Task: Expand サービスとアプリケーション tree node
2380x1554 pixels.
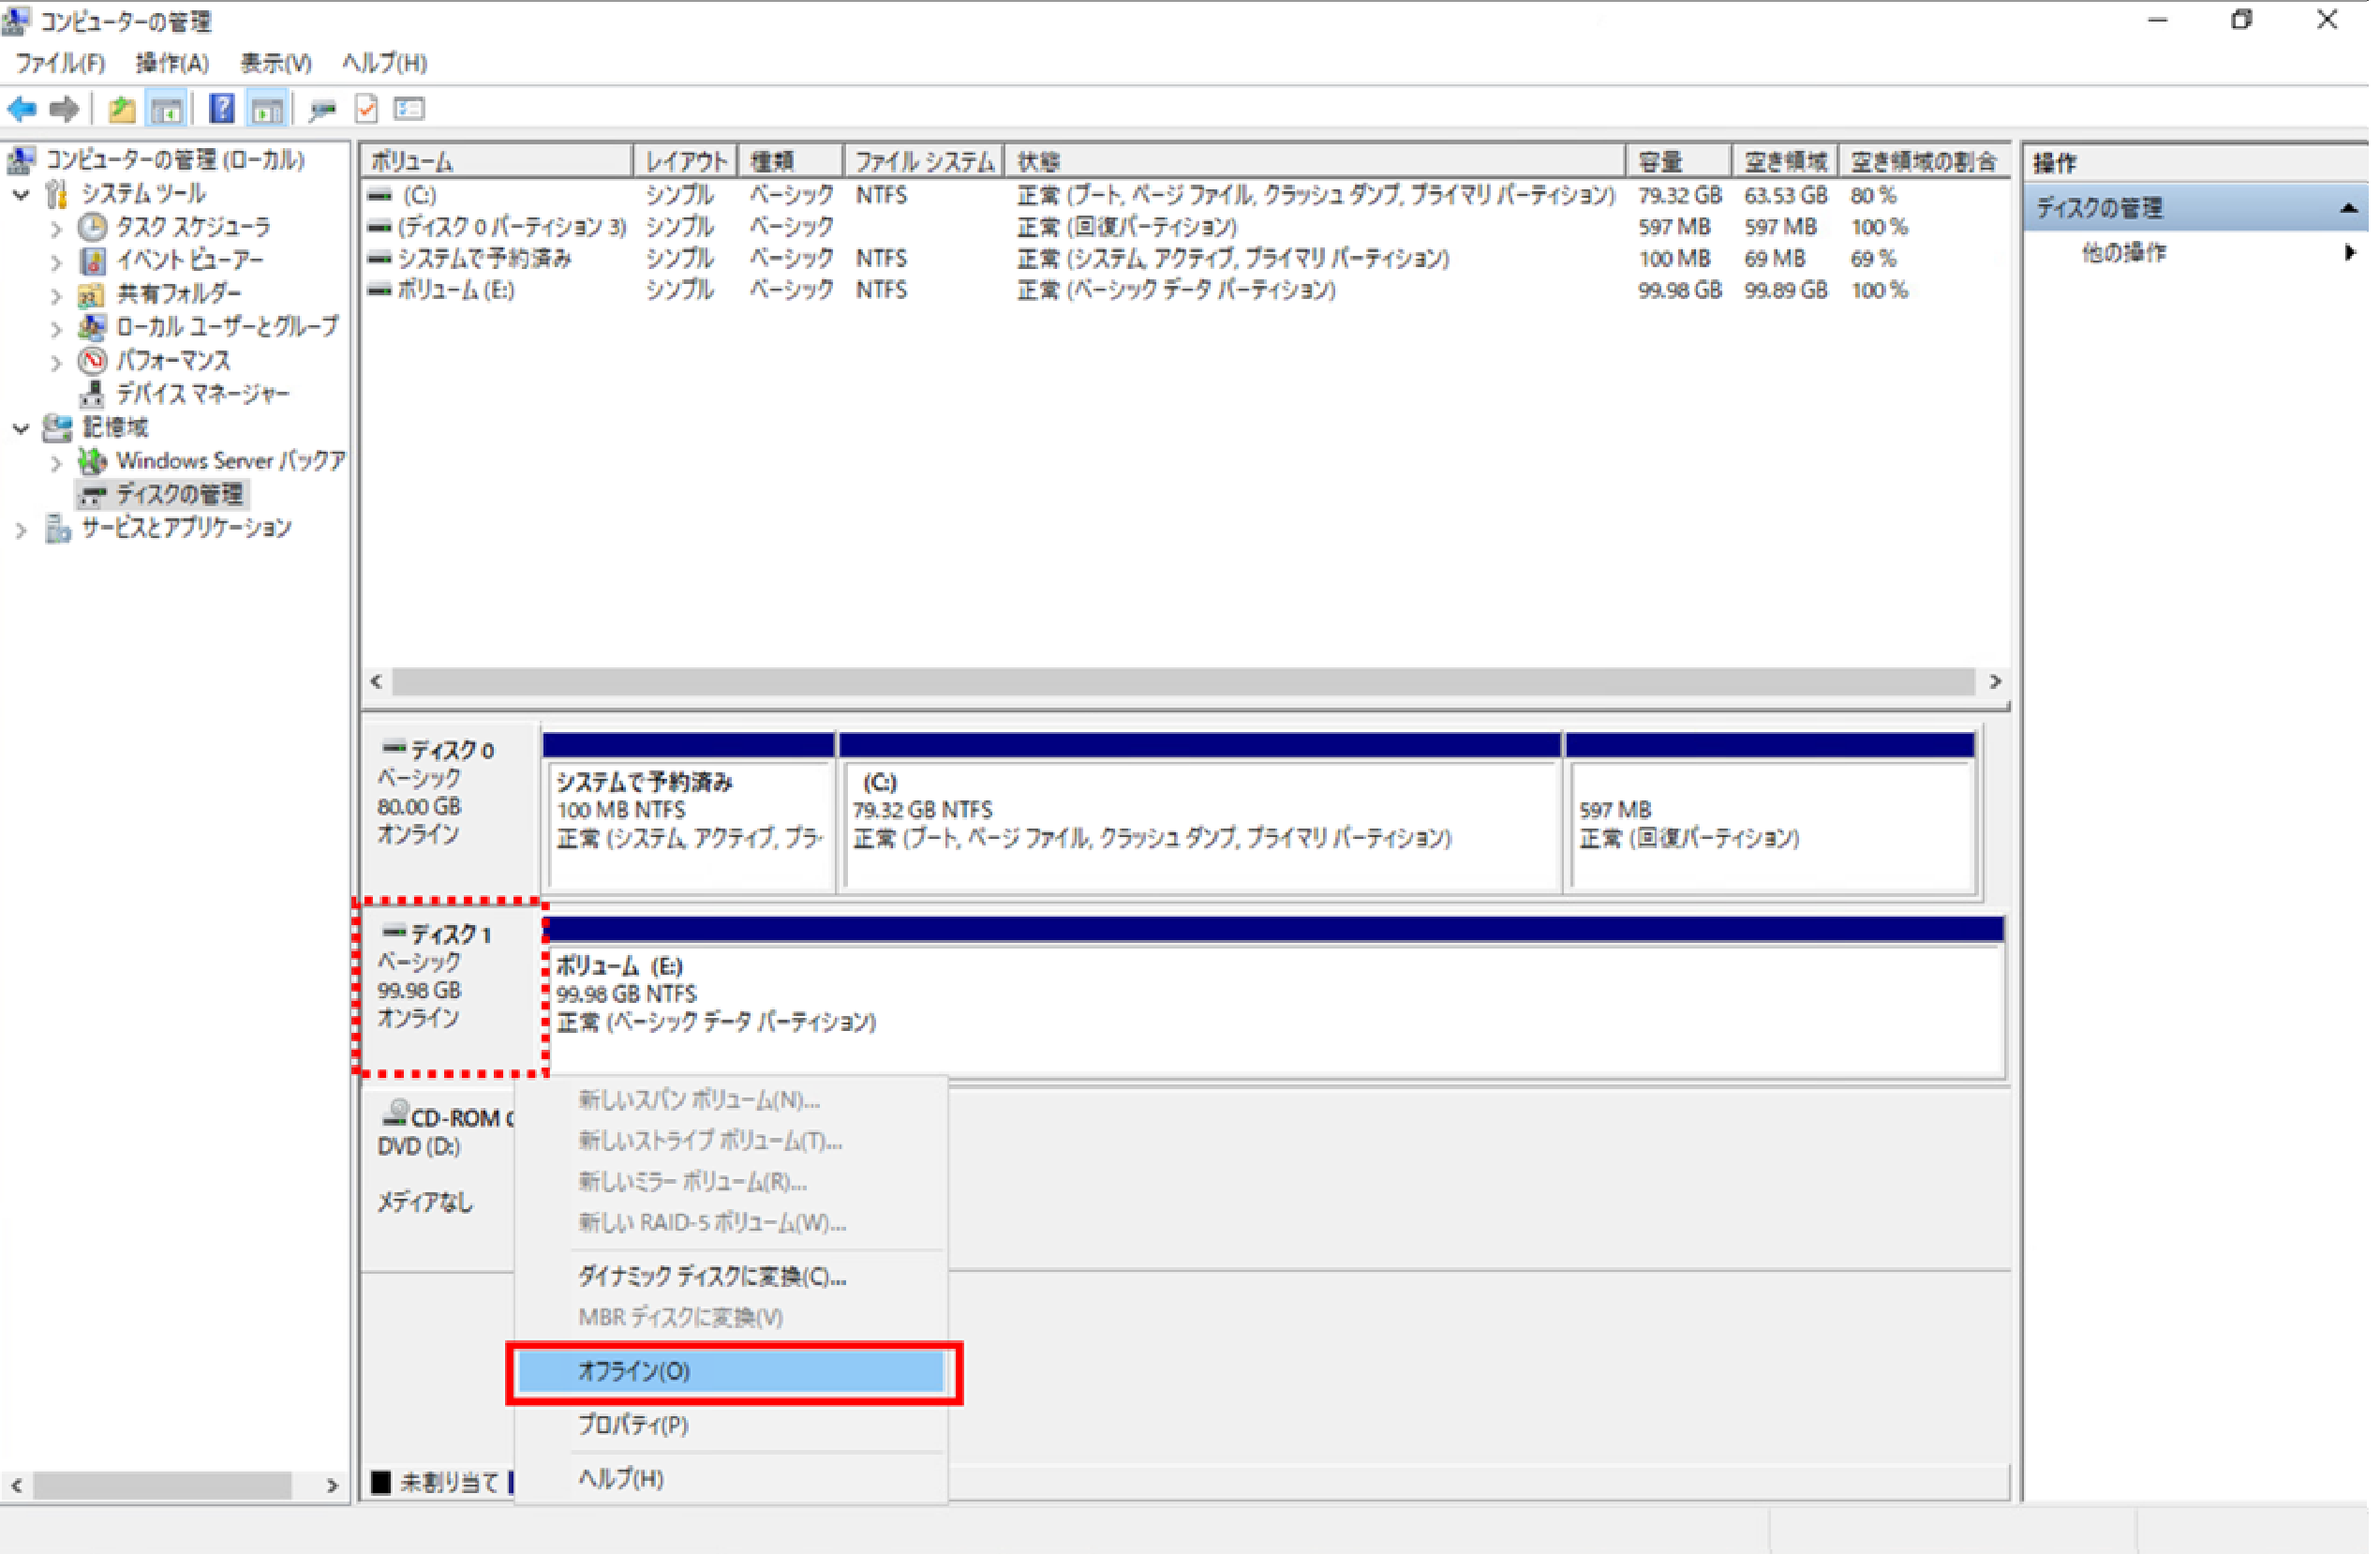Action: (21, 530)
